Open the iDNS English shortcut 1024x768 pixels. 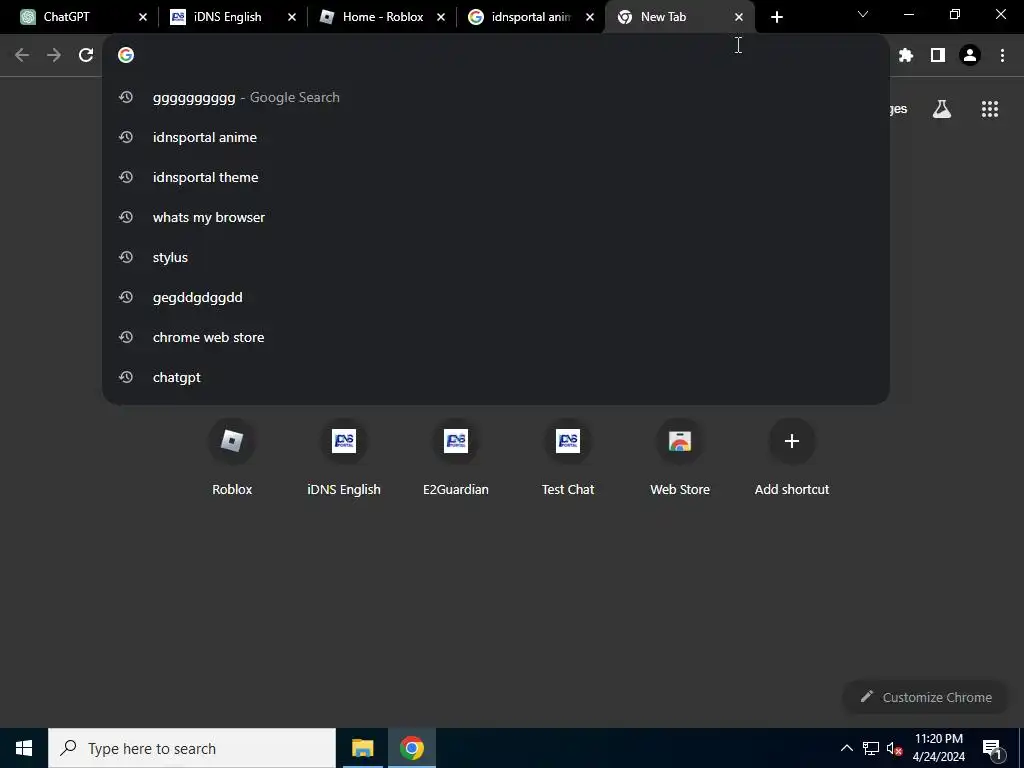click(344, 457)
